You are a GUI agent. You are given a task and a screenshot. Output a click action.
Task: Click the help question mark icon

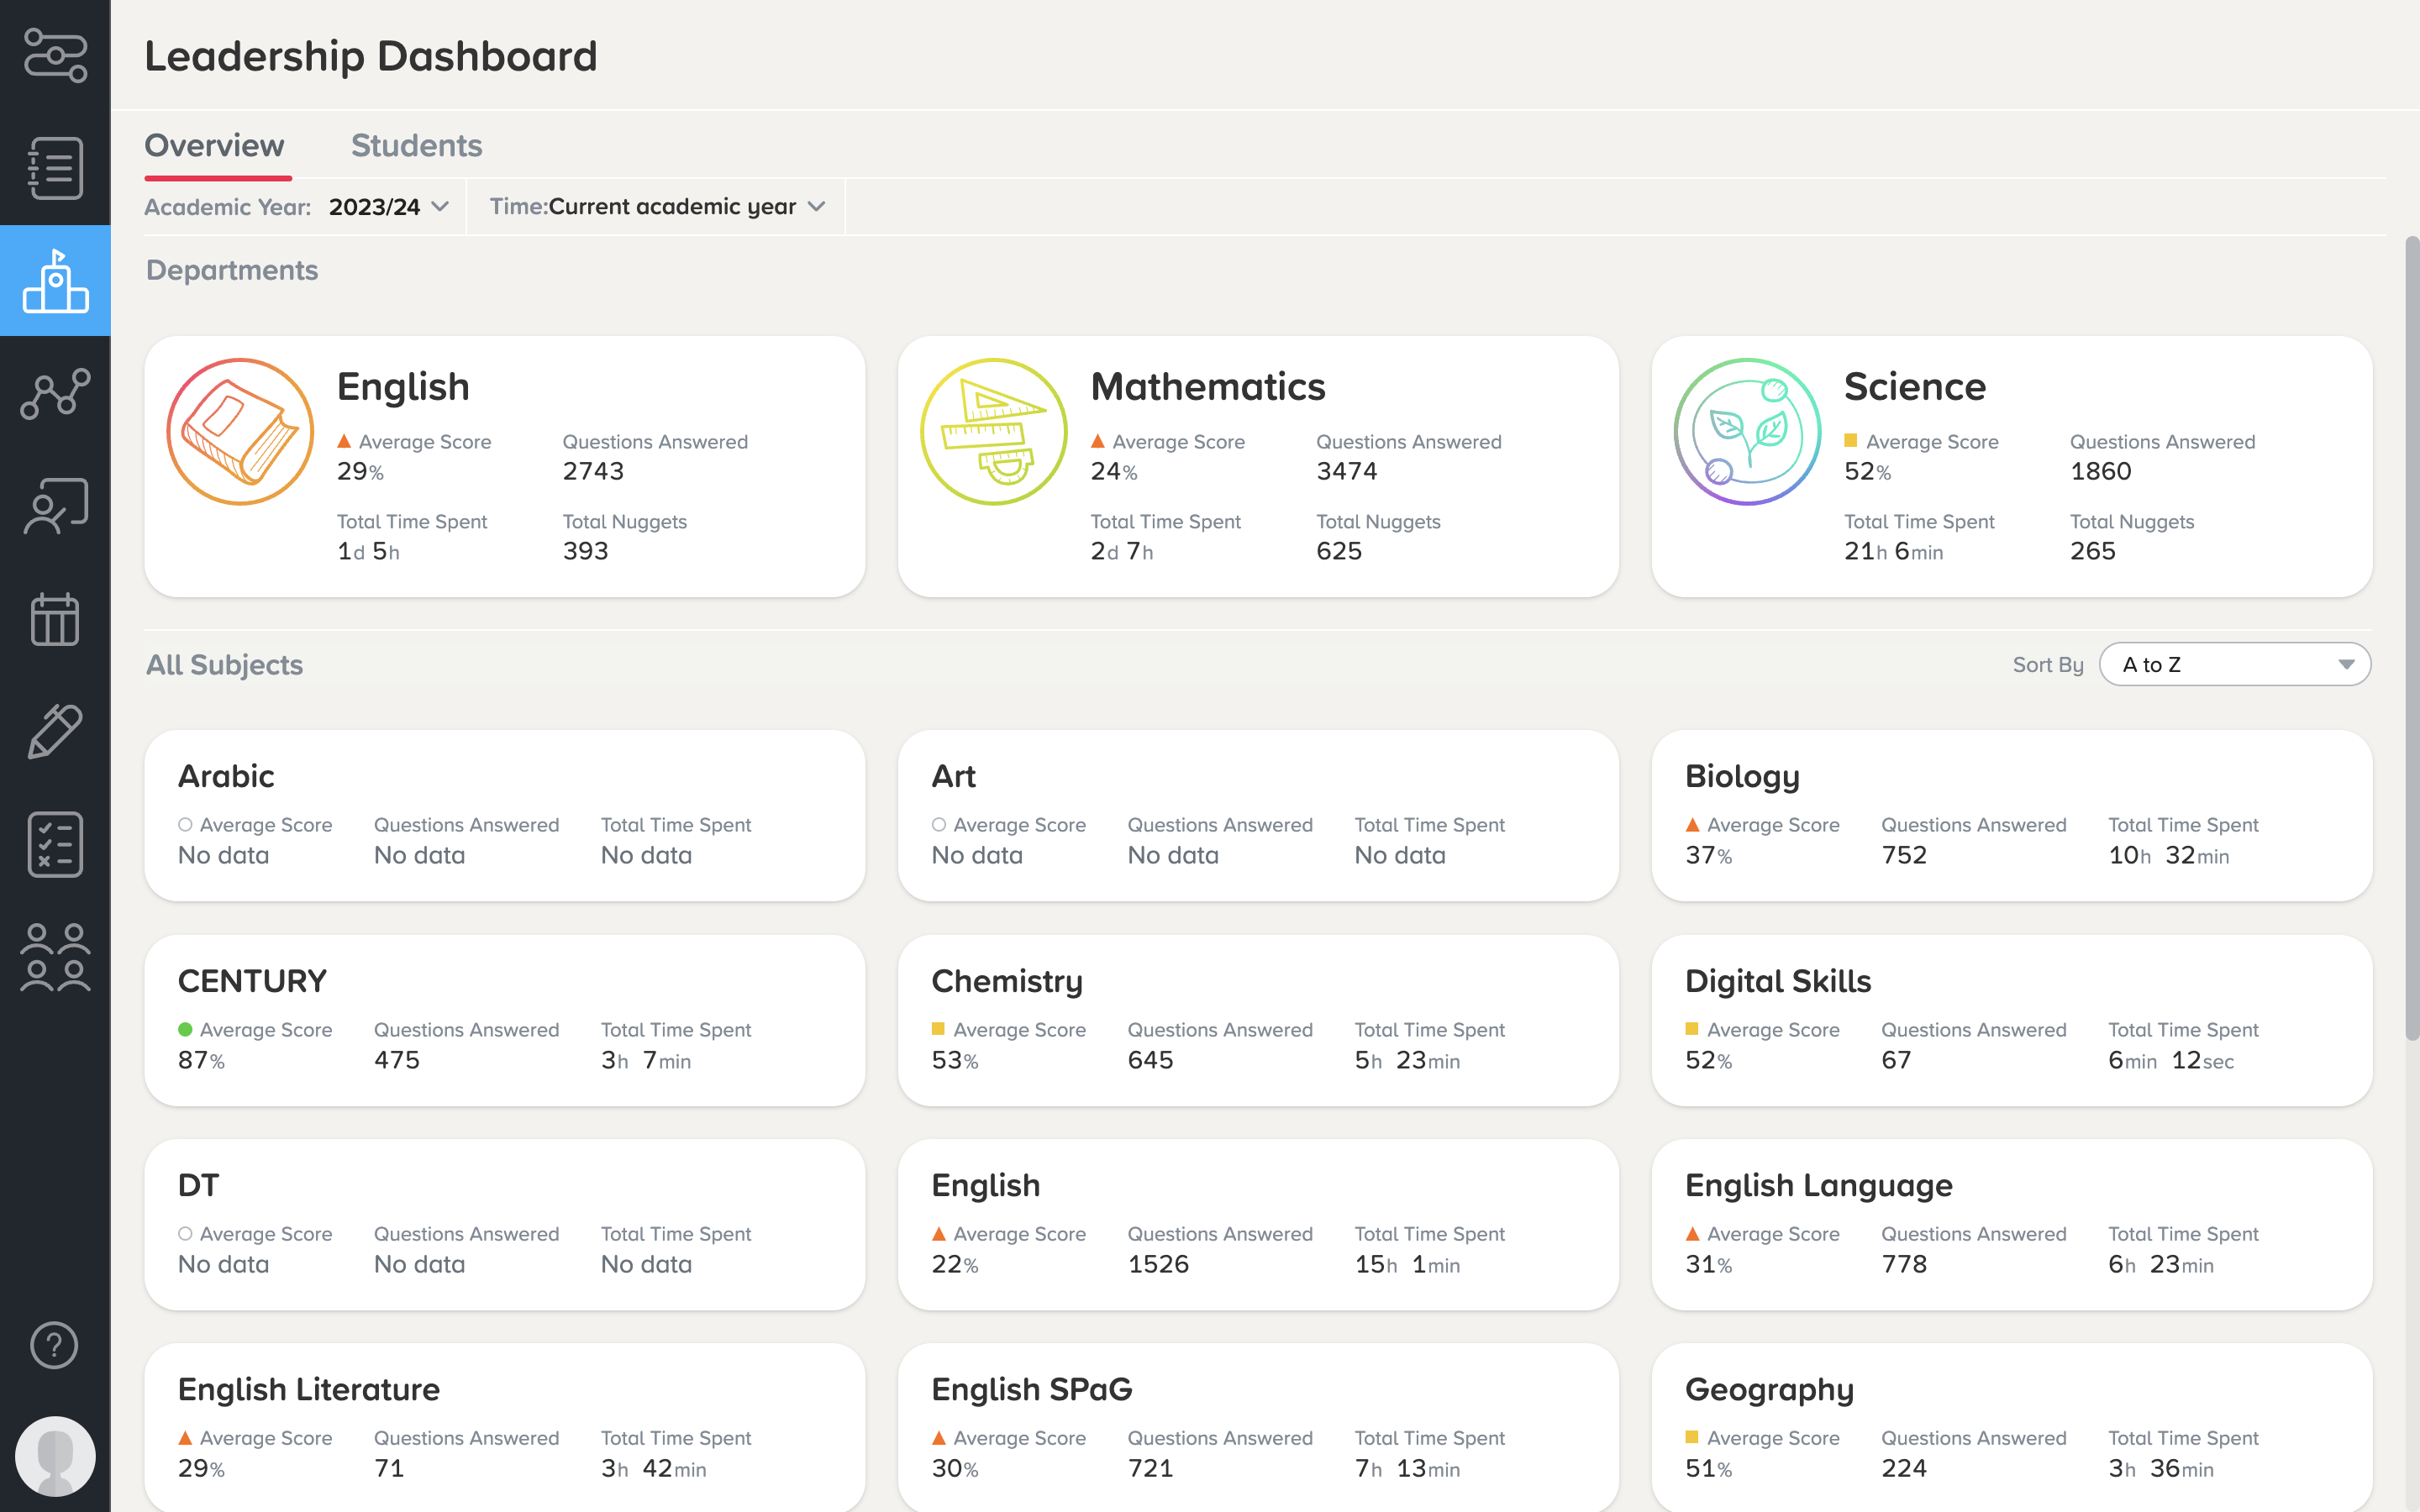(x=55, y=1345)
